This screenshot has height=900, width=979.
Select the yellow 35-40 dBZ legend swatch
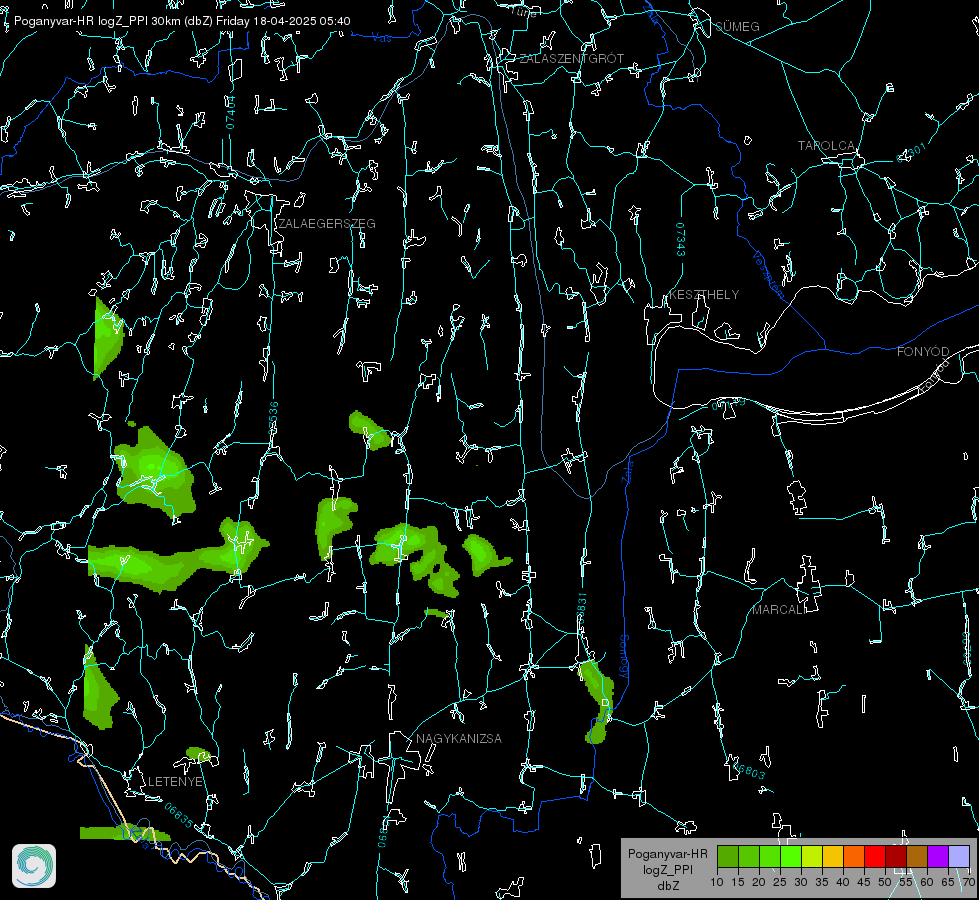(833, 857)
